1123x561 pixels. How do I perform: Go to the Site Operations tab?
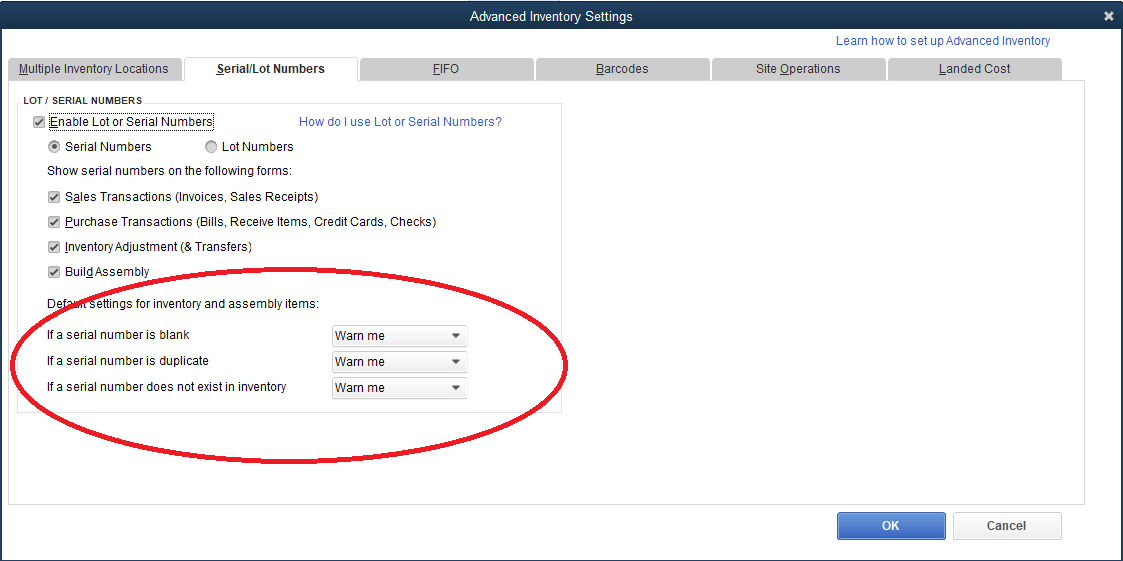[797, 69]
